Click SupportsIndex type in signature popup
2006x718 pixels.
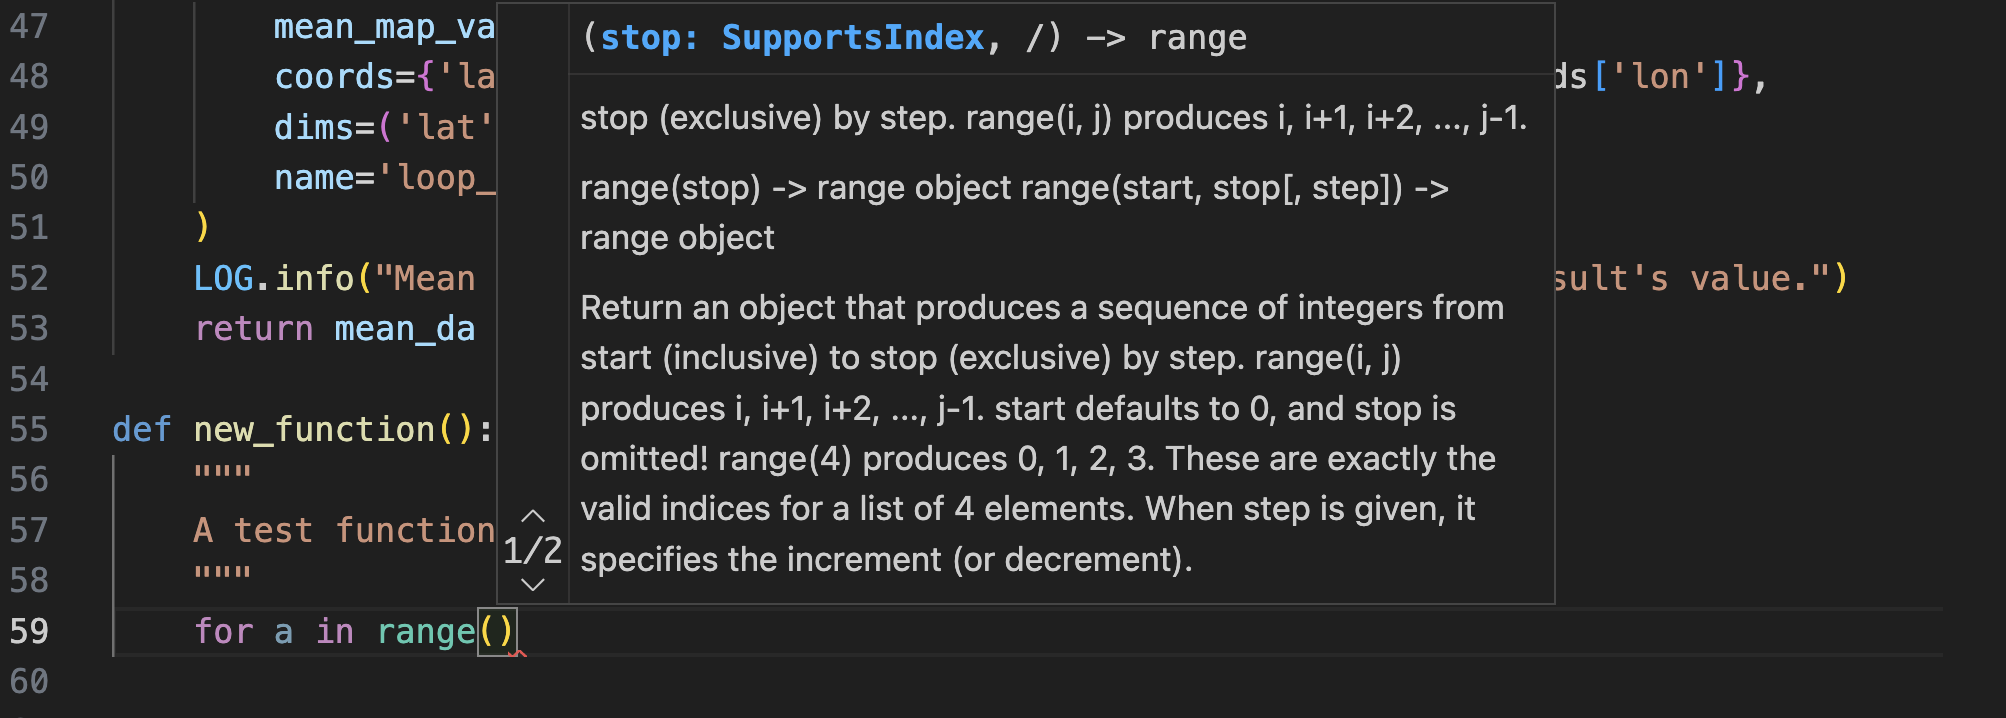coord(852,38)
